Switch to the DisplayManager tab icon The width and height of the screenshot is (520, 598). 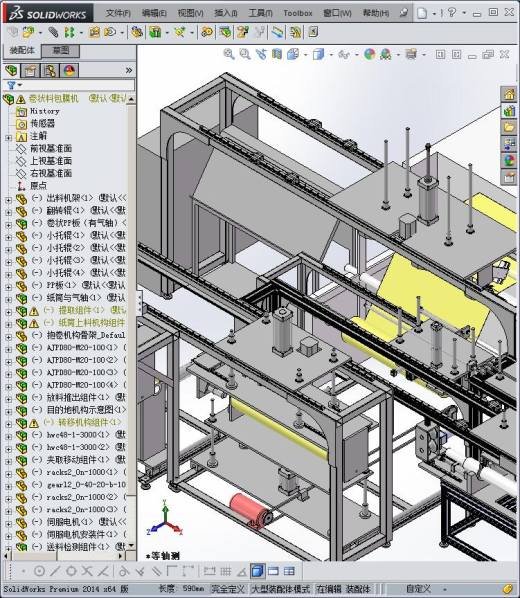coord(69,71)
